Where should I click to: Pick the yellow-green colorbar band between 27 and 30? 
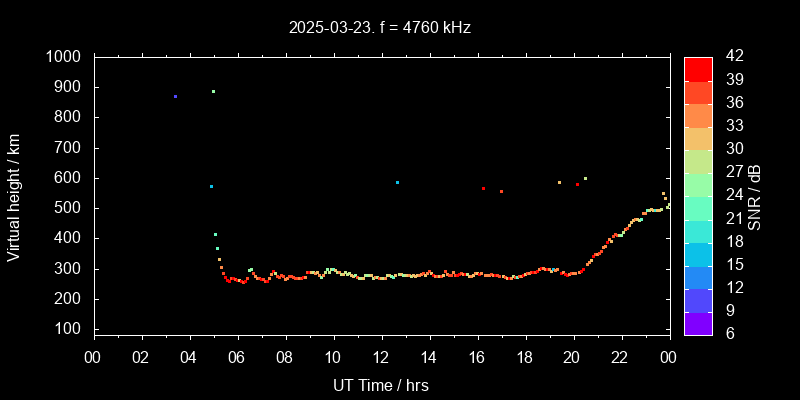[698, 161]
